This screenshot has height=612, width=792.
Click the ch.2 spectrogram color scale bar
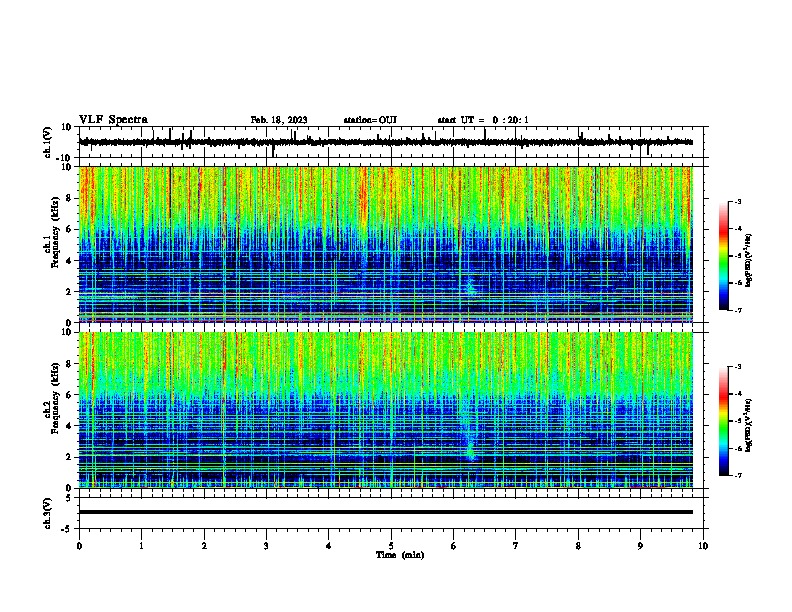723,421
